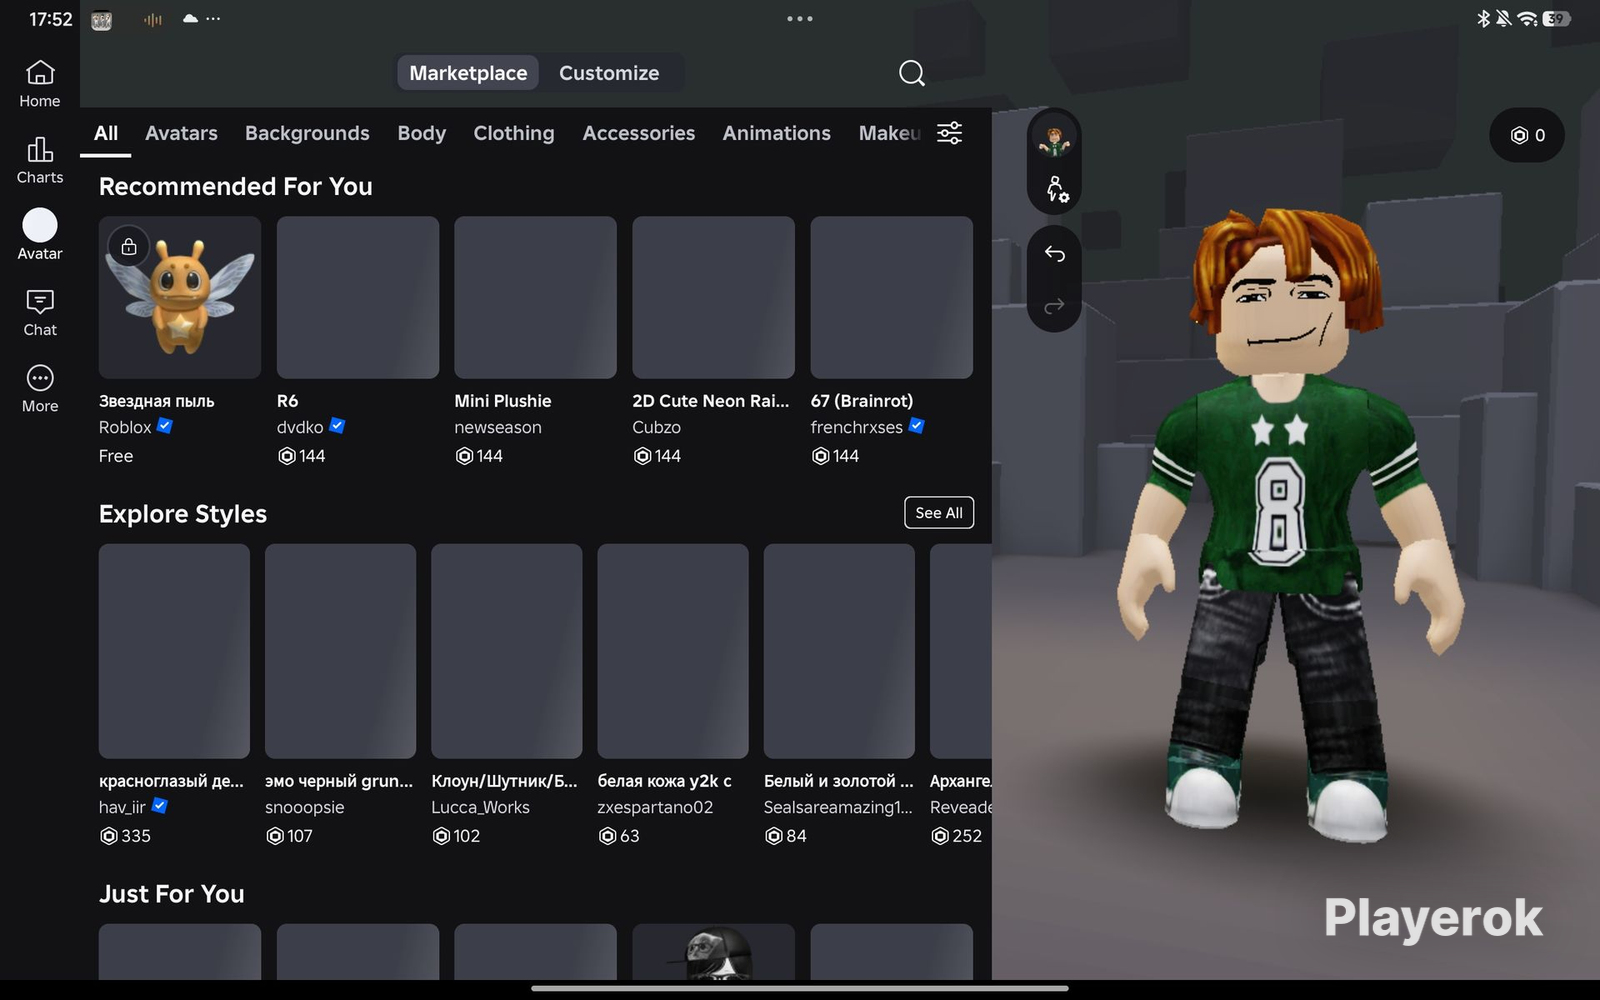This screenshot has width=1600, height=1000.
Task: Open the Just For You hat thumbnail
Action: (x=713, y=952)
